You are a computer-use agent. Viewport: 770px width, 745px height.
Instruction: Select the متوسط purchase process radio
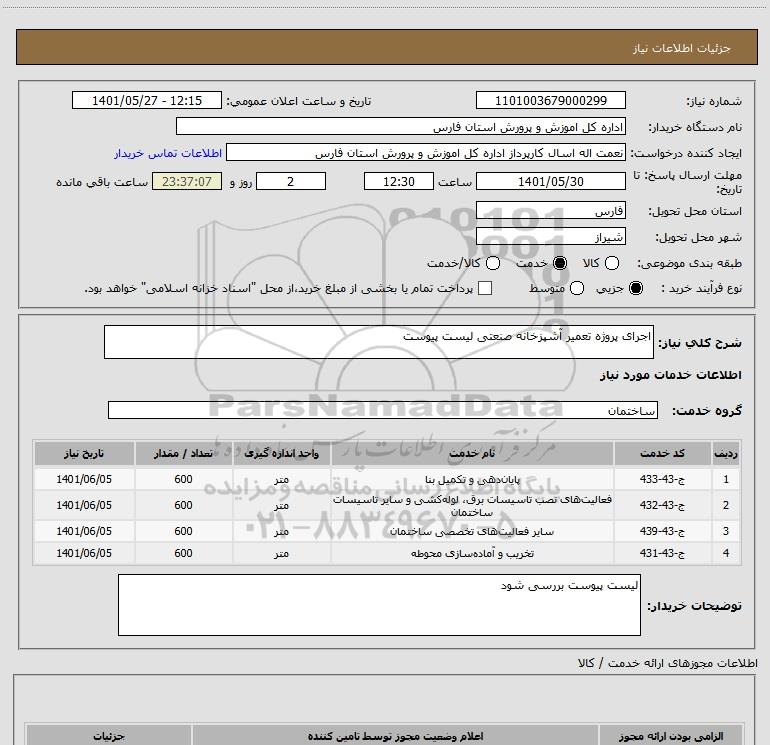click(x=577, y=288)
